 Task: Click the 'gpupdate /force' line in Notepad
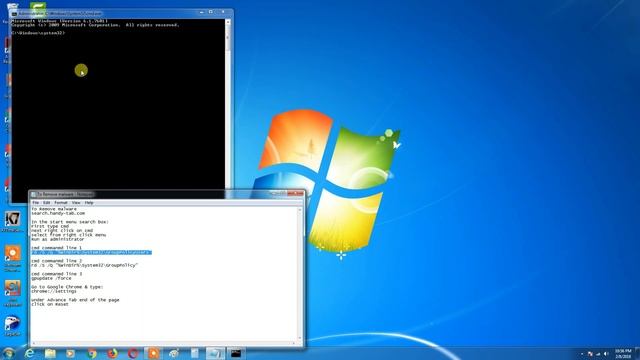[51, 278]
